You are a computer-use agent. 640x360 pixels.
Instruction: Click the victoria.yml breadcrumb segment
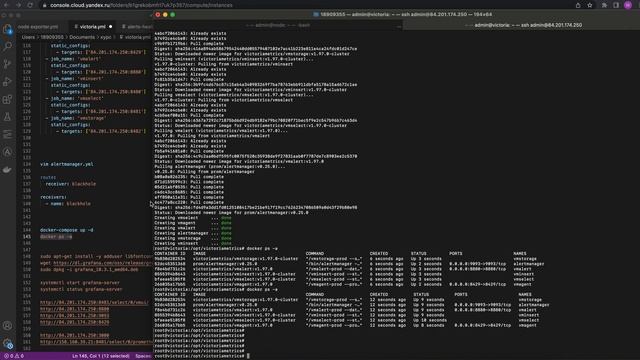point(135,37)
